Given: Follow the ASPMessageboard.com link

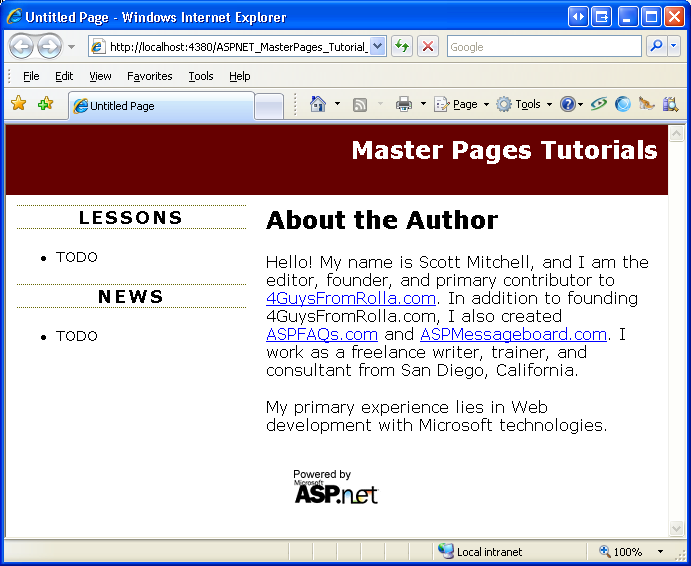Looking at the screenshot, I should click(x=513, y=334).
